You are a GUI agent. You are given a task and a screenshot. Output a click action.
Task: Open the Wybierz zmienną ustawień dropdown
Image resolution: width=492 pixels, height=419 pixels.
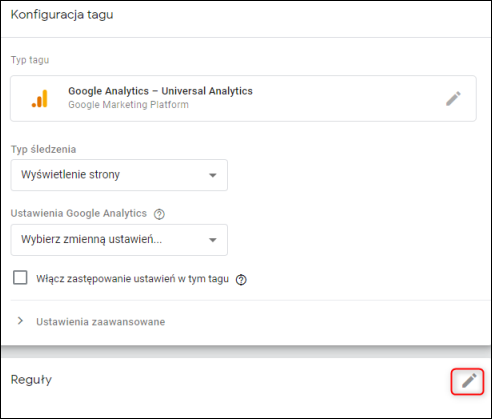coord(119,240)
